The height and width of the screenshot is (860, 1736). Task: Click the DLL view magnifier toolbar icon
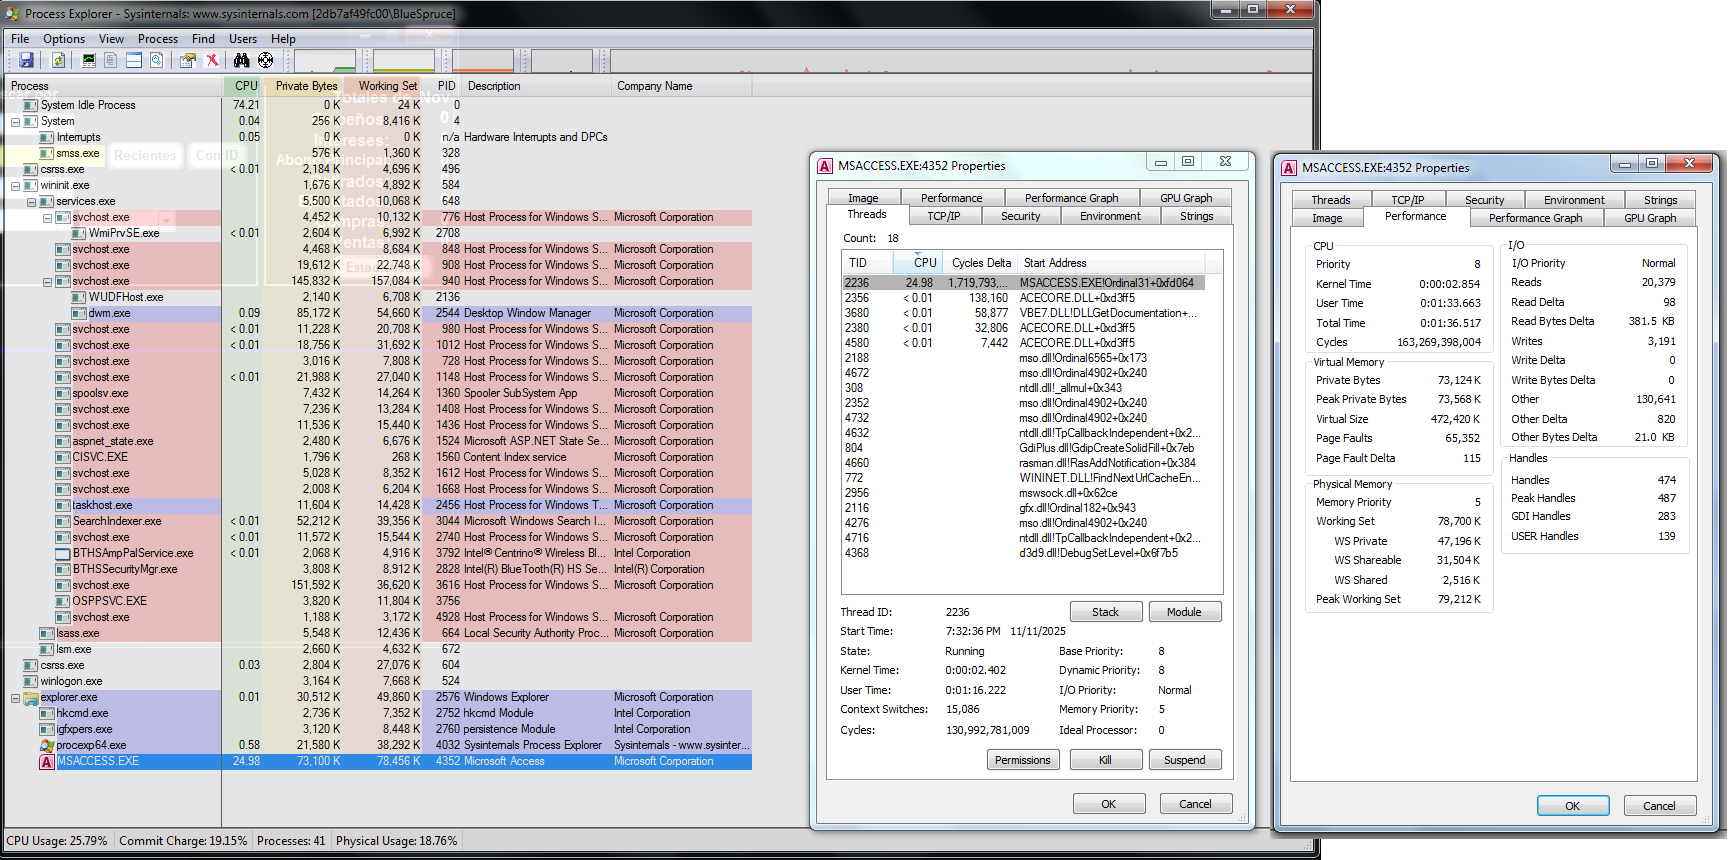[157, 61]
